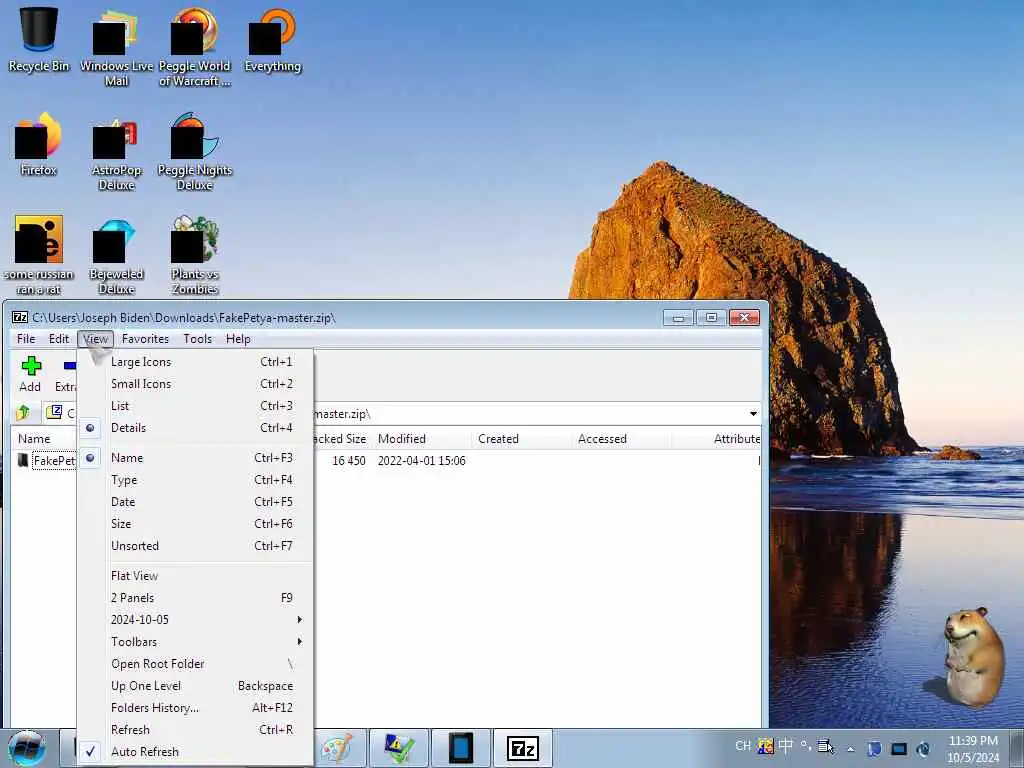
Task: Open the address bar dropdown arrow
Action: [x=753, y=413]
